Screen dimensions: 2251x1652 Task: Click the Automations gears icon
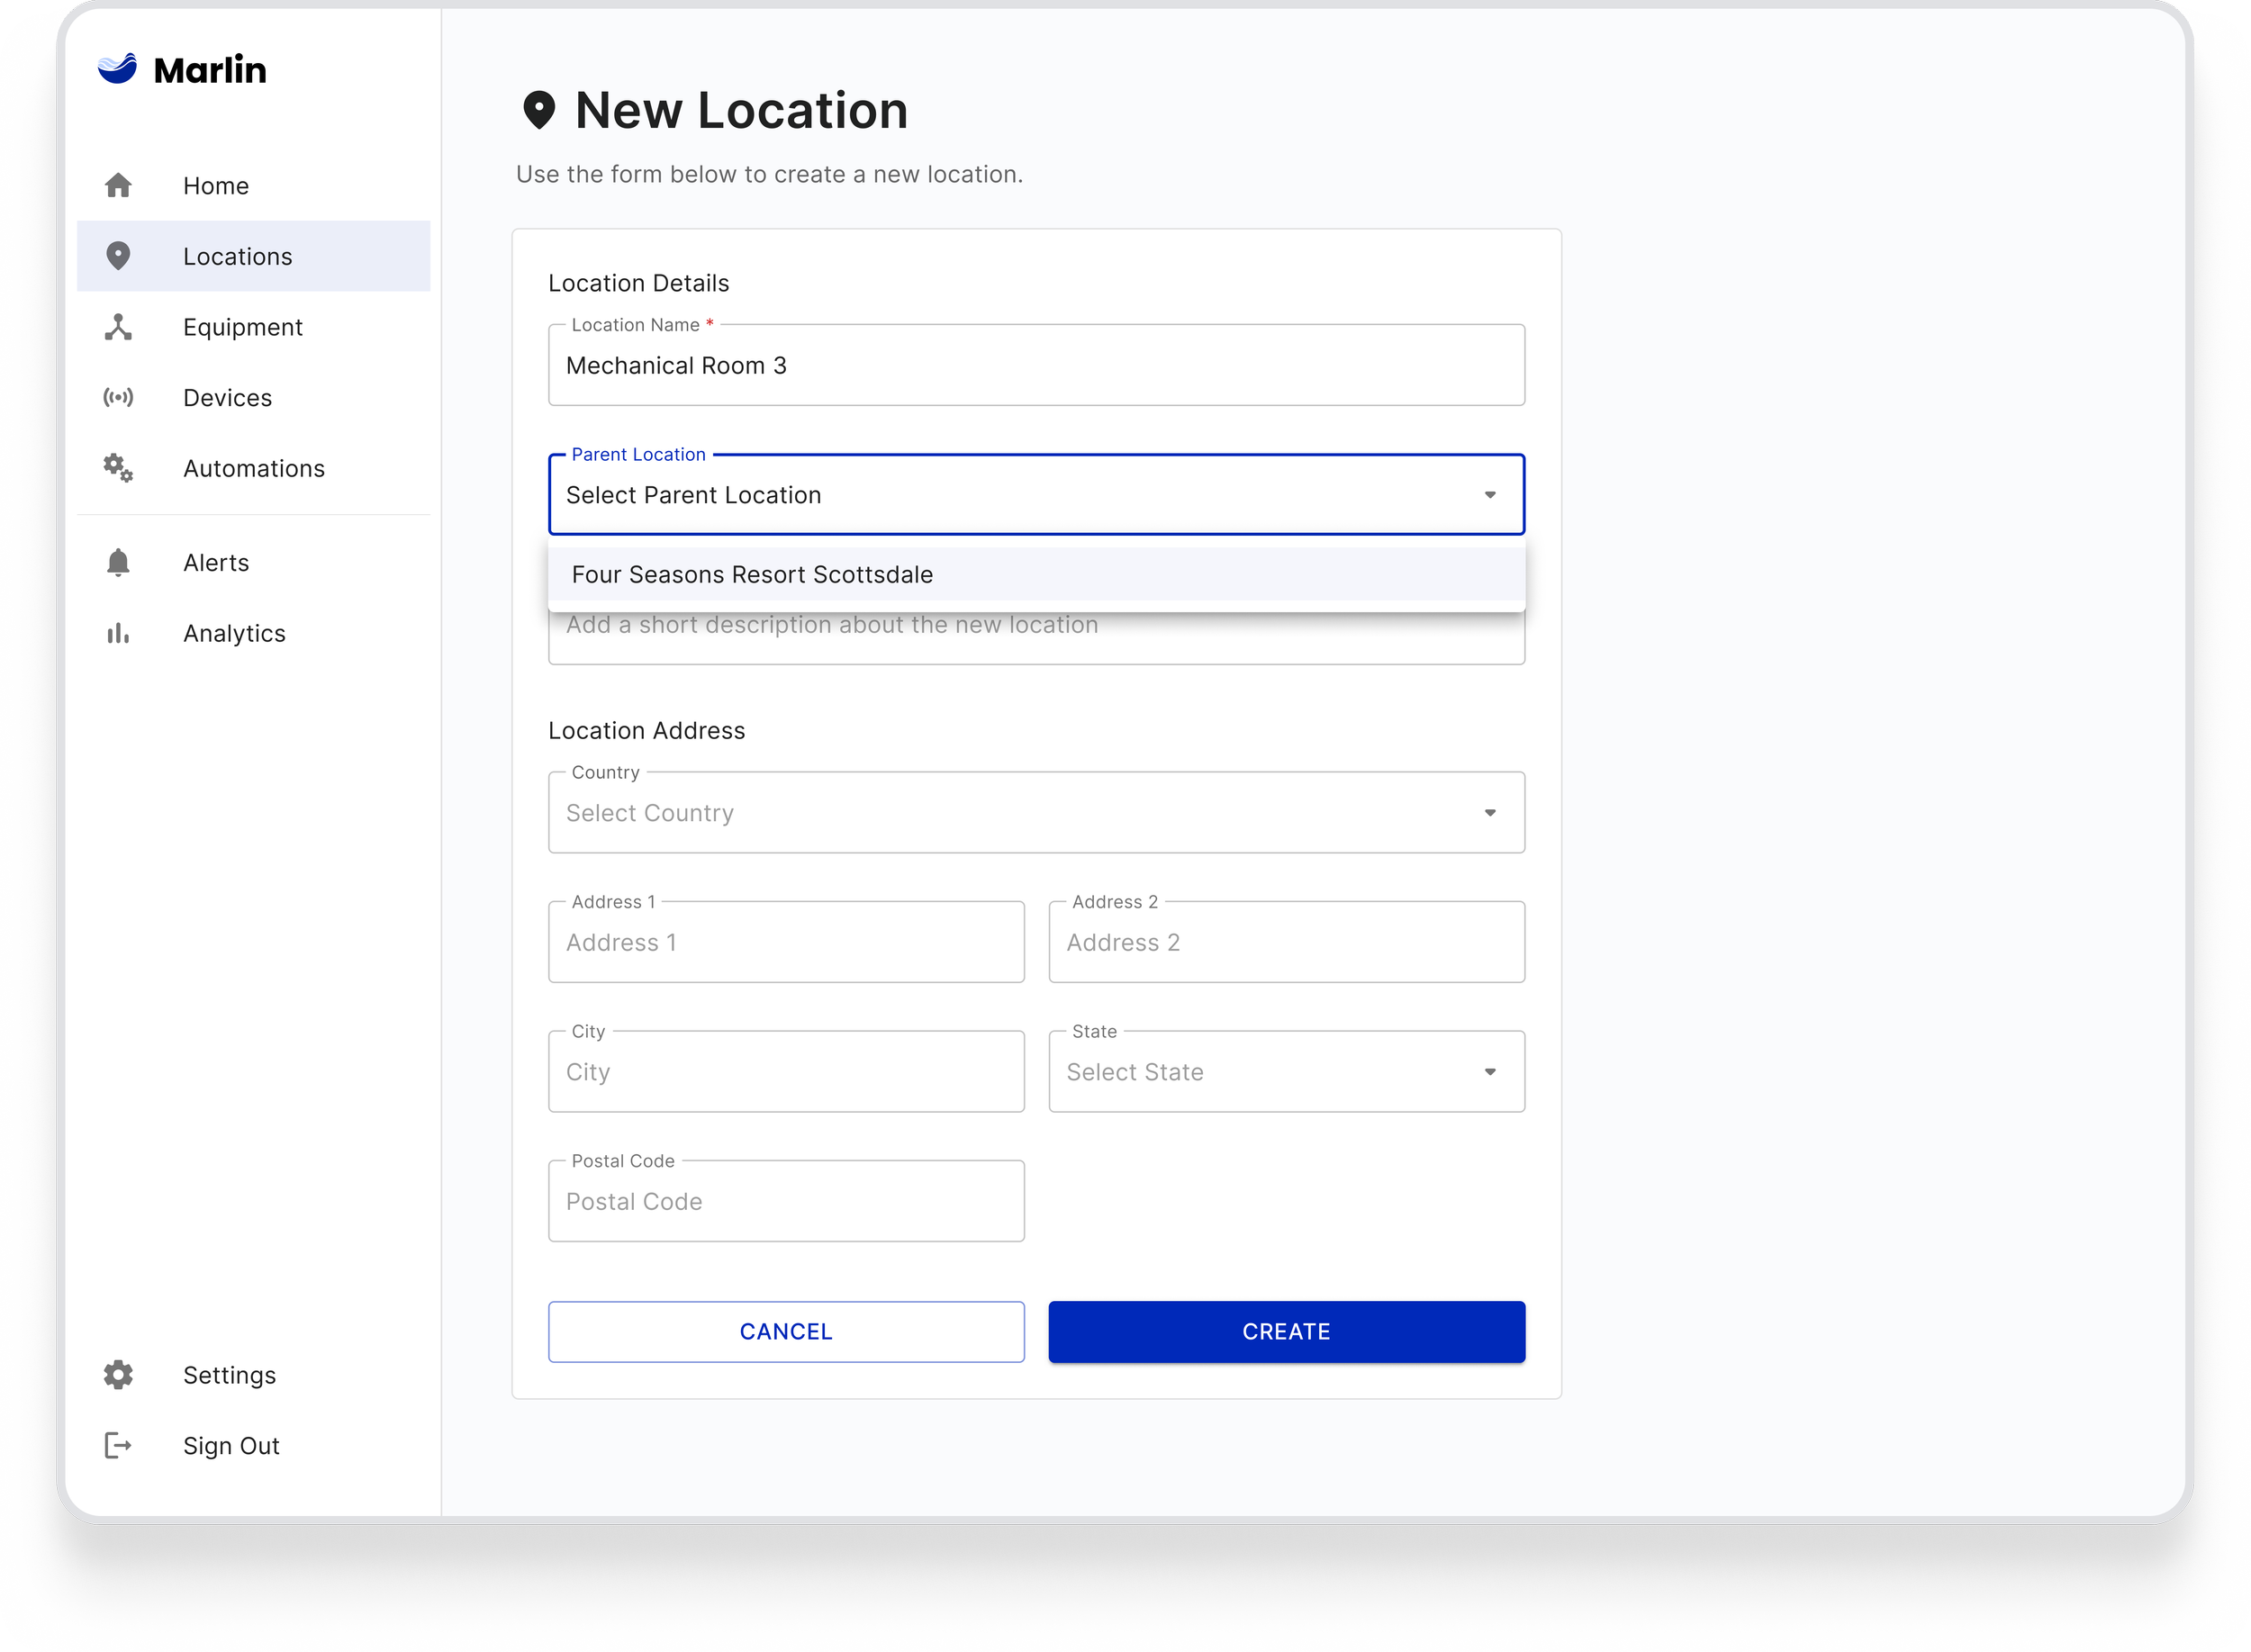118,468
